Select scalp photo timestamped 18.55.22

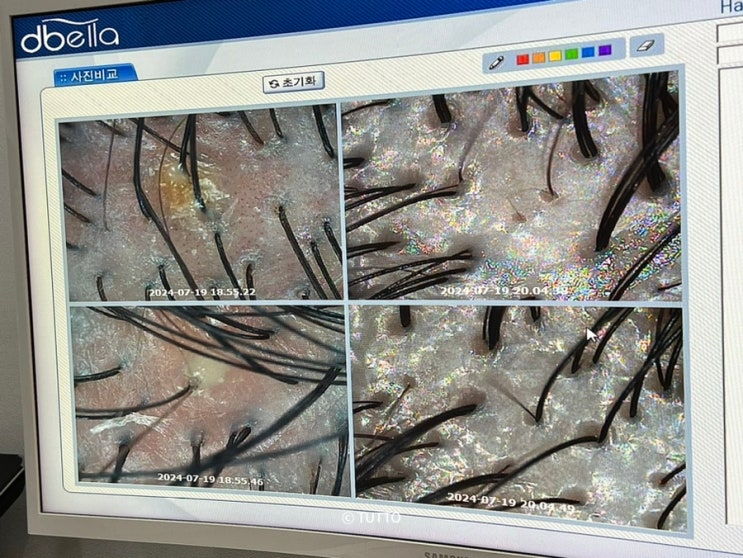click(201, 204)
